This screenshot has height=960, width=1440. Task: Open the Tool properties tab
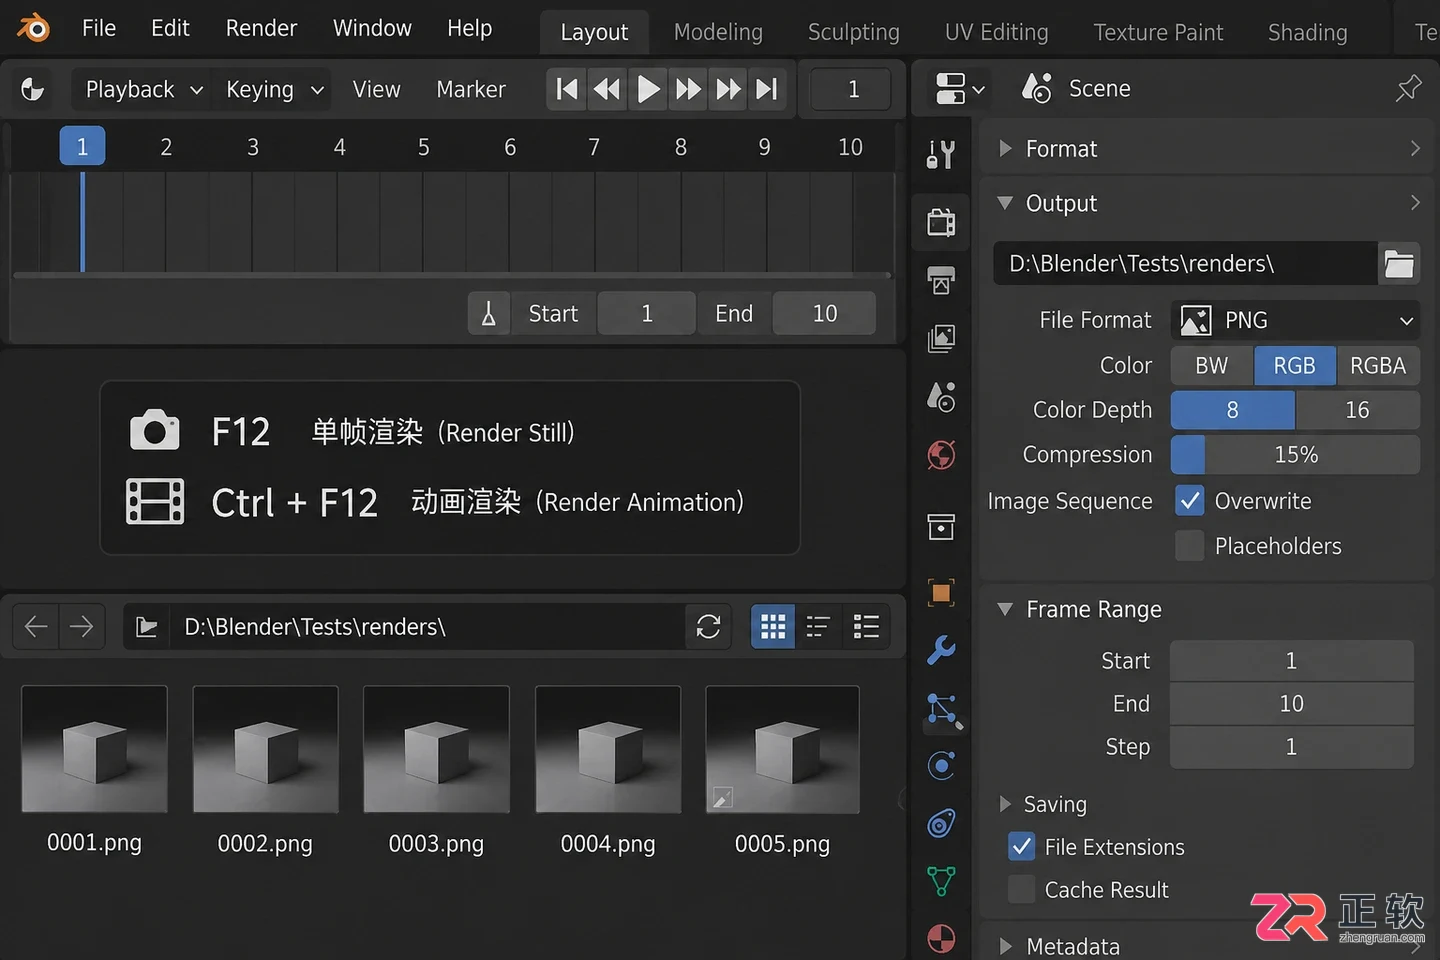tap(941, 154)
